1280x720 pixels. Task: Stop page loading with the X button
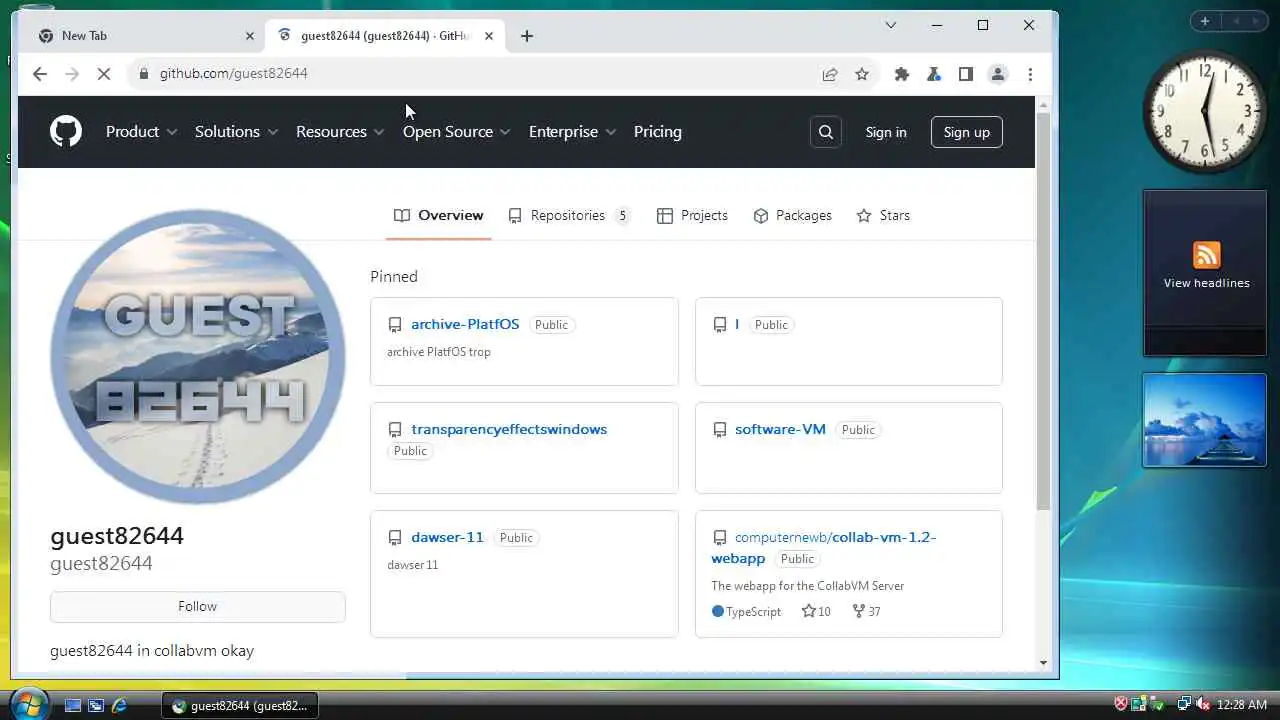click(105, 74)
